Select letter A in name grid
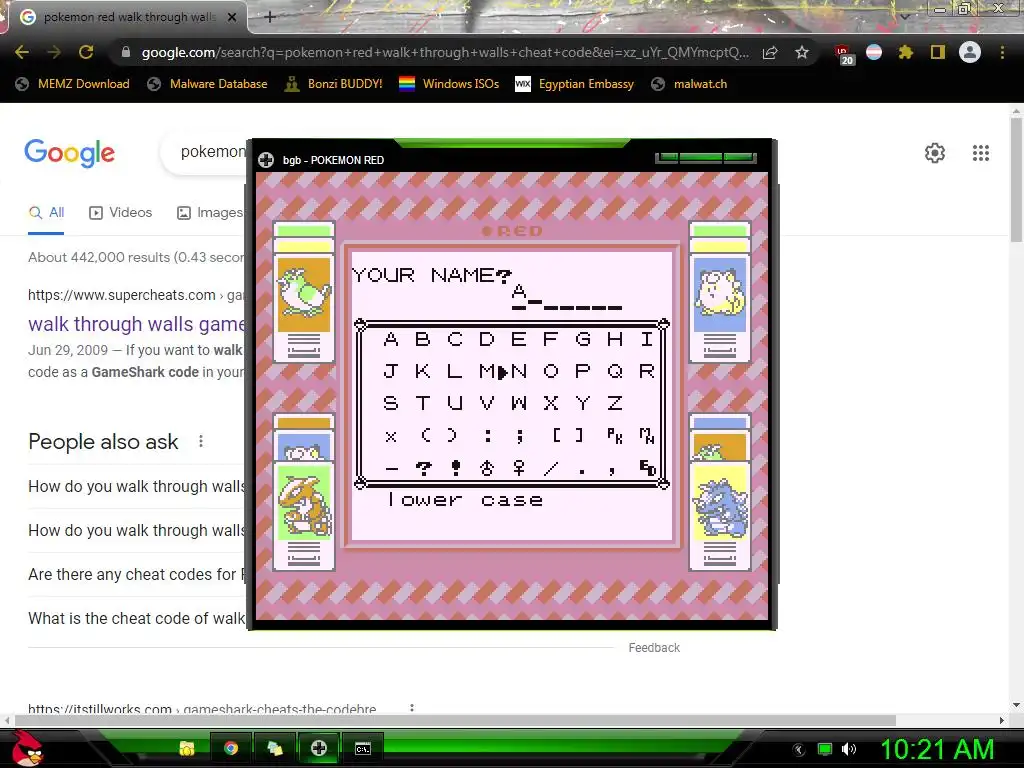The image size is (1024, 768). (391, 339)
